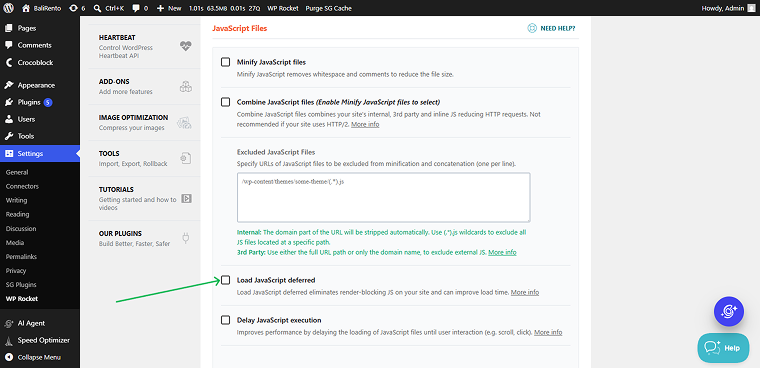Click the Tools import/export icon

(186, 158)
